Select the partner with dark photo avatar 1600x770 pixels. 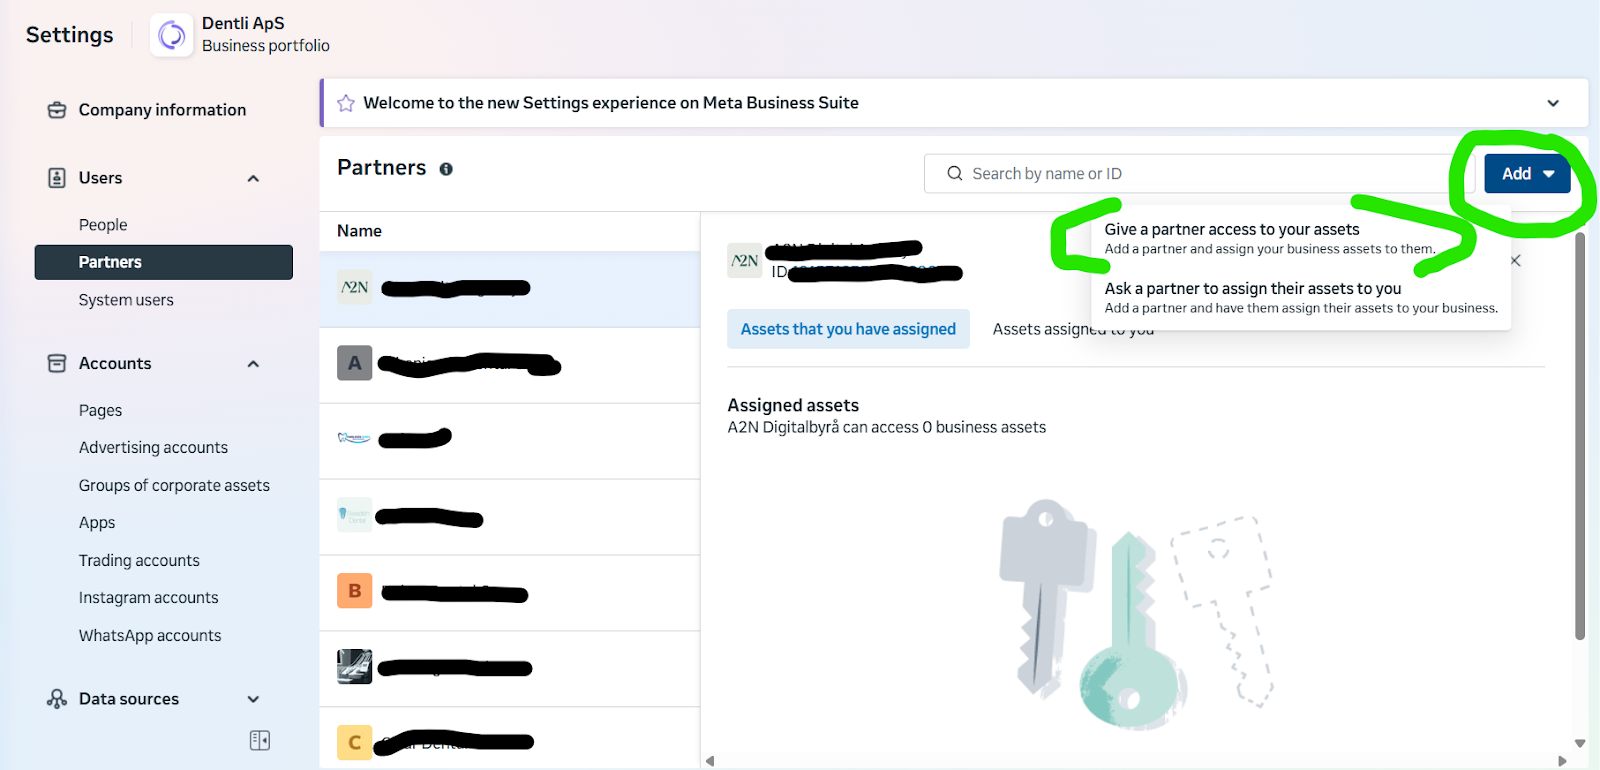point(355,667)
